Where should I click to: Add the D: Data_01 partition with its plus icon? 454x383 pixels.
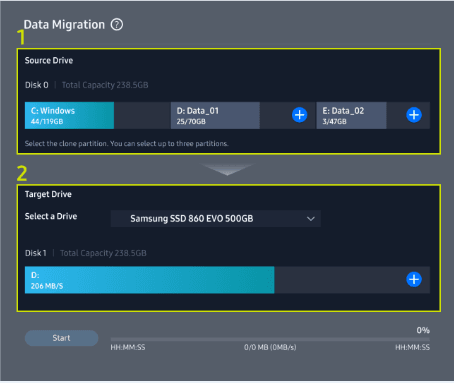299,115
